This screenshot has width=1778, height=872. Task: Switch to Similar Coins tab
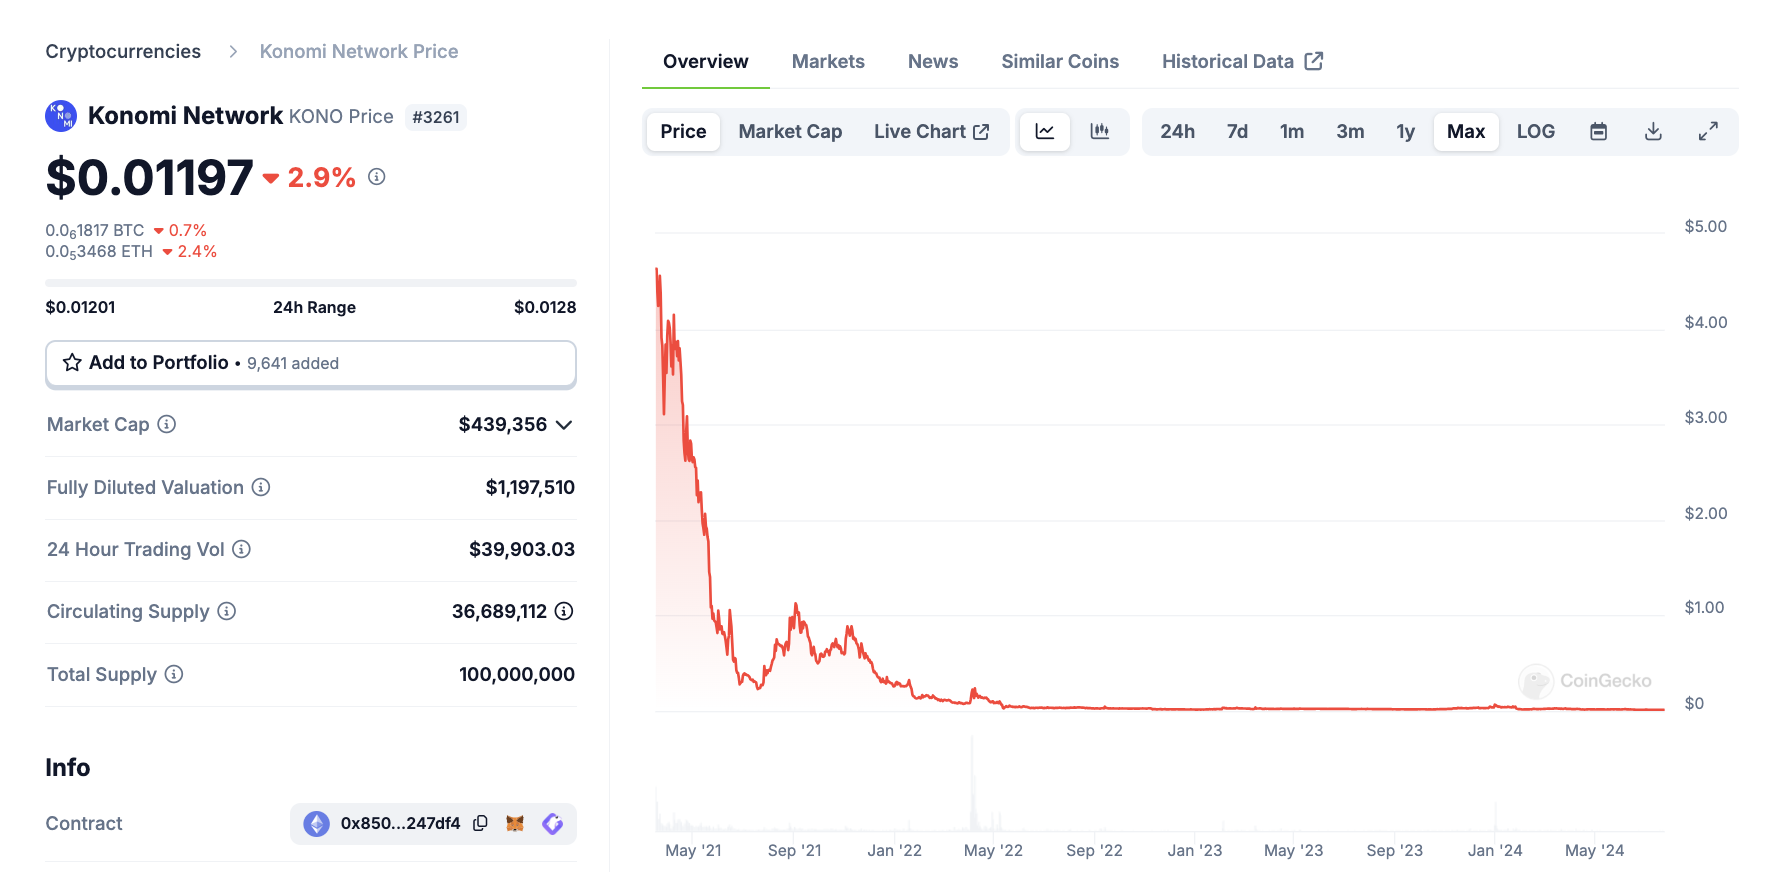tap(1059, 62)
